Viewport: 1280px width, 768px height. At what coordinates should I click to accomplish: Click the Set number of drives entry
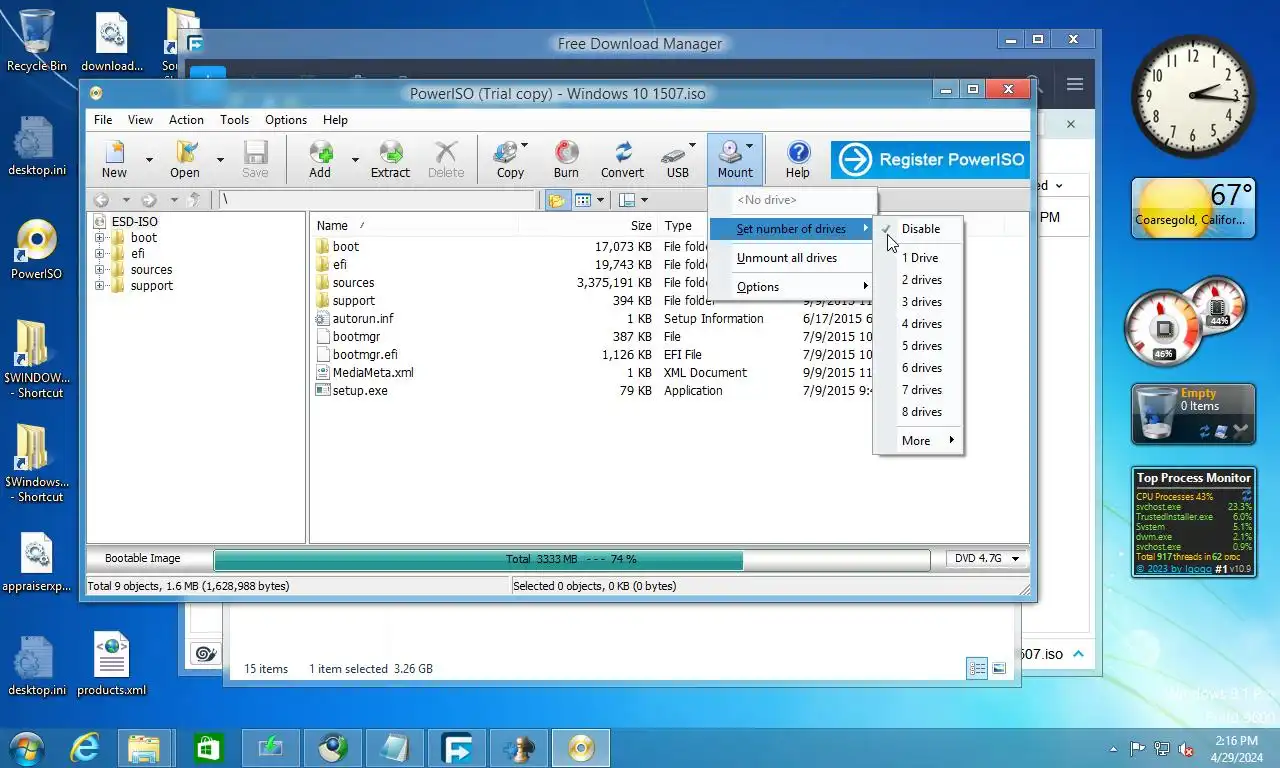(792, 229)
